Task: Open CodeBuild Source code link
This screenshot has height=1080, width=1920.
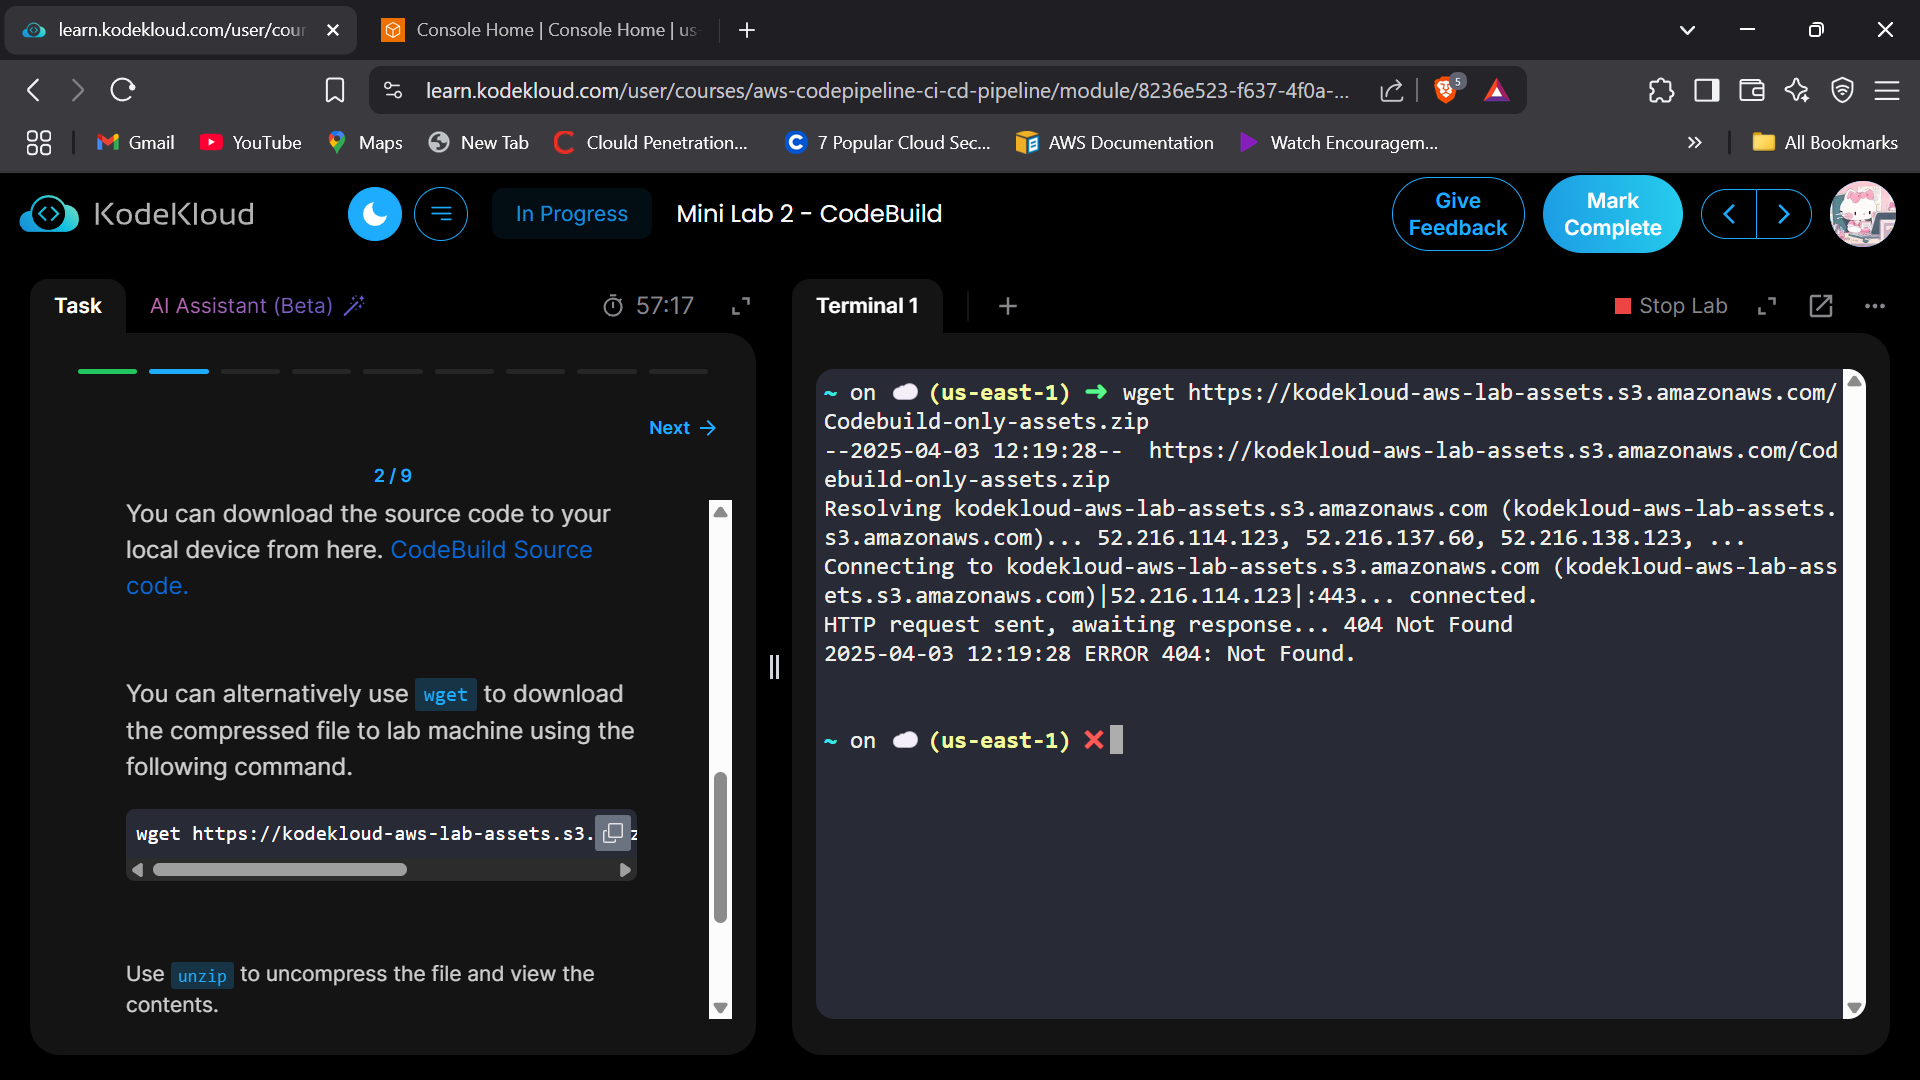Action: click(490, 550)
